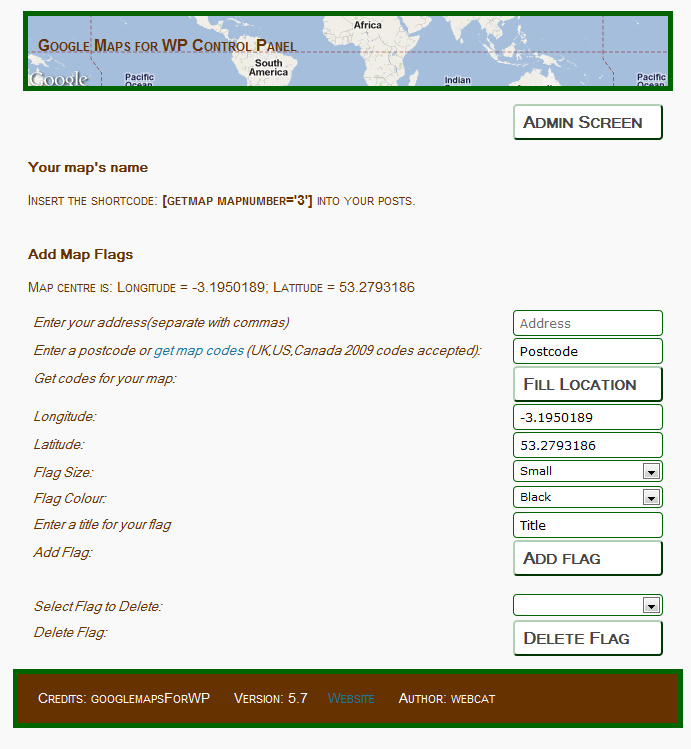The image size is (691, 749).
Task: Open the Flag Colour dropdown set to Black
Action: pyautogui.click(x=588, y=497)
